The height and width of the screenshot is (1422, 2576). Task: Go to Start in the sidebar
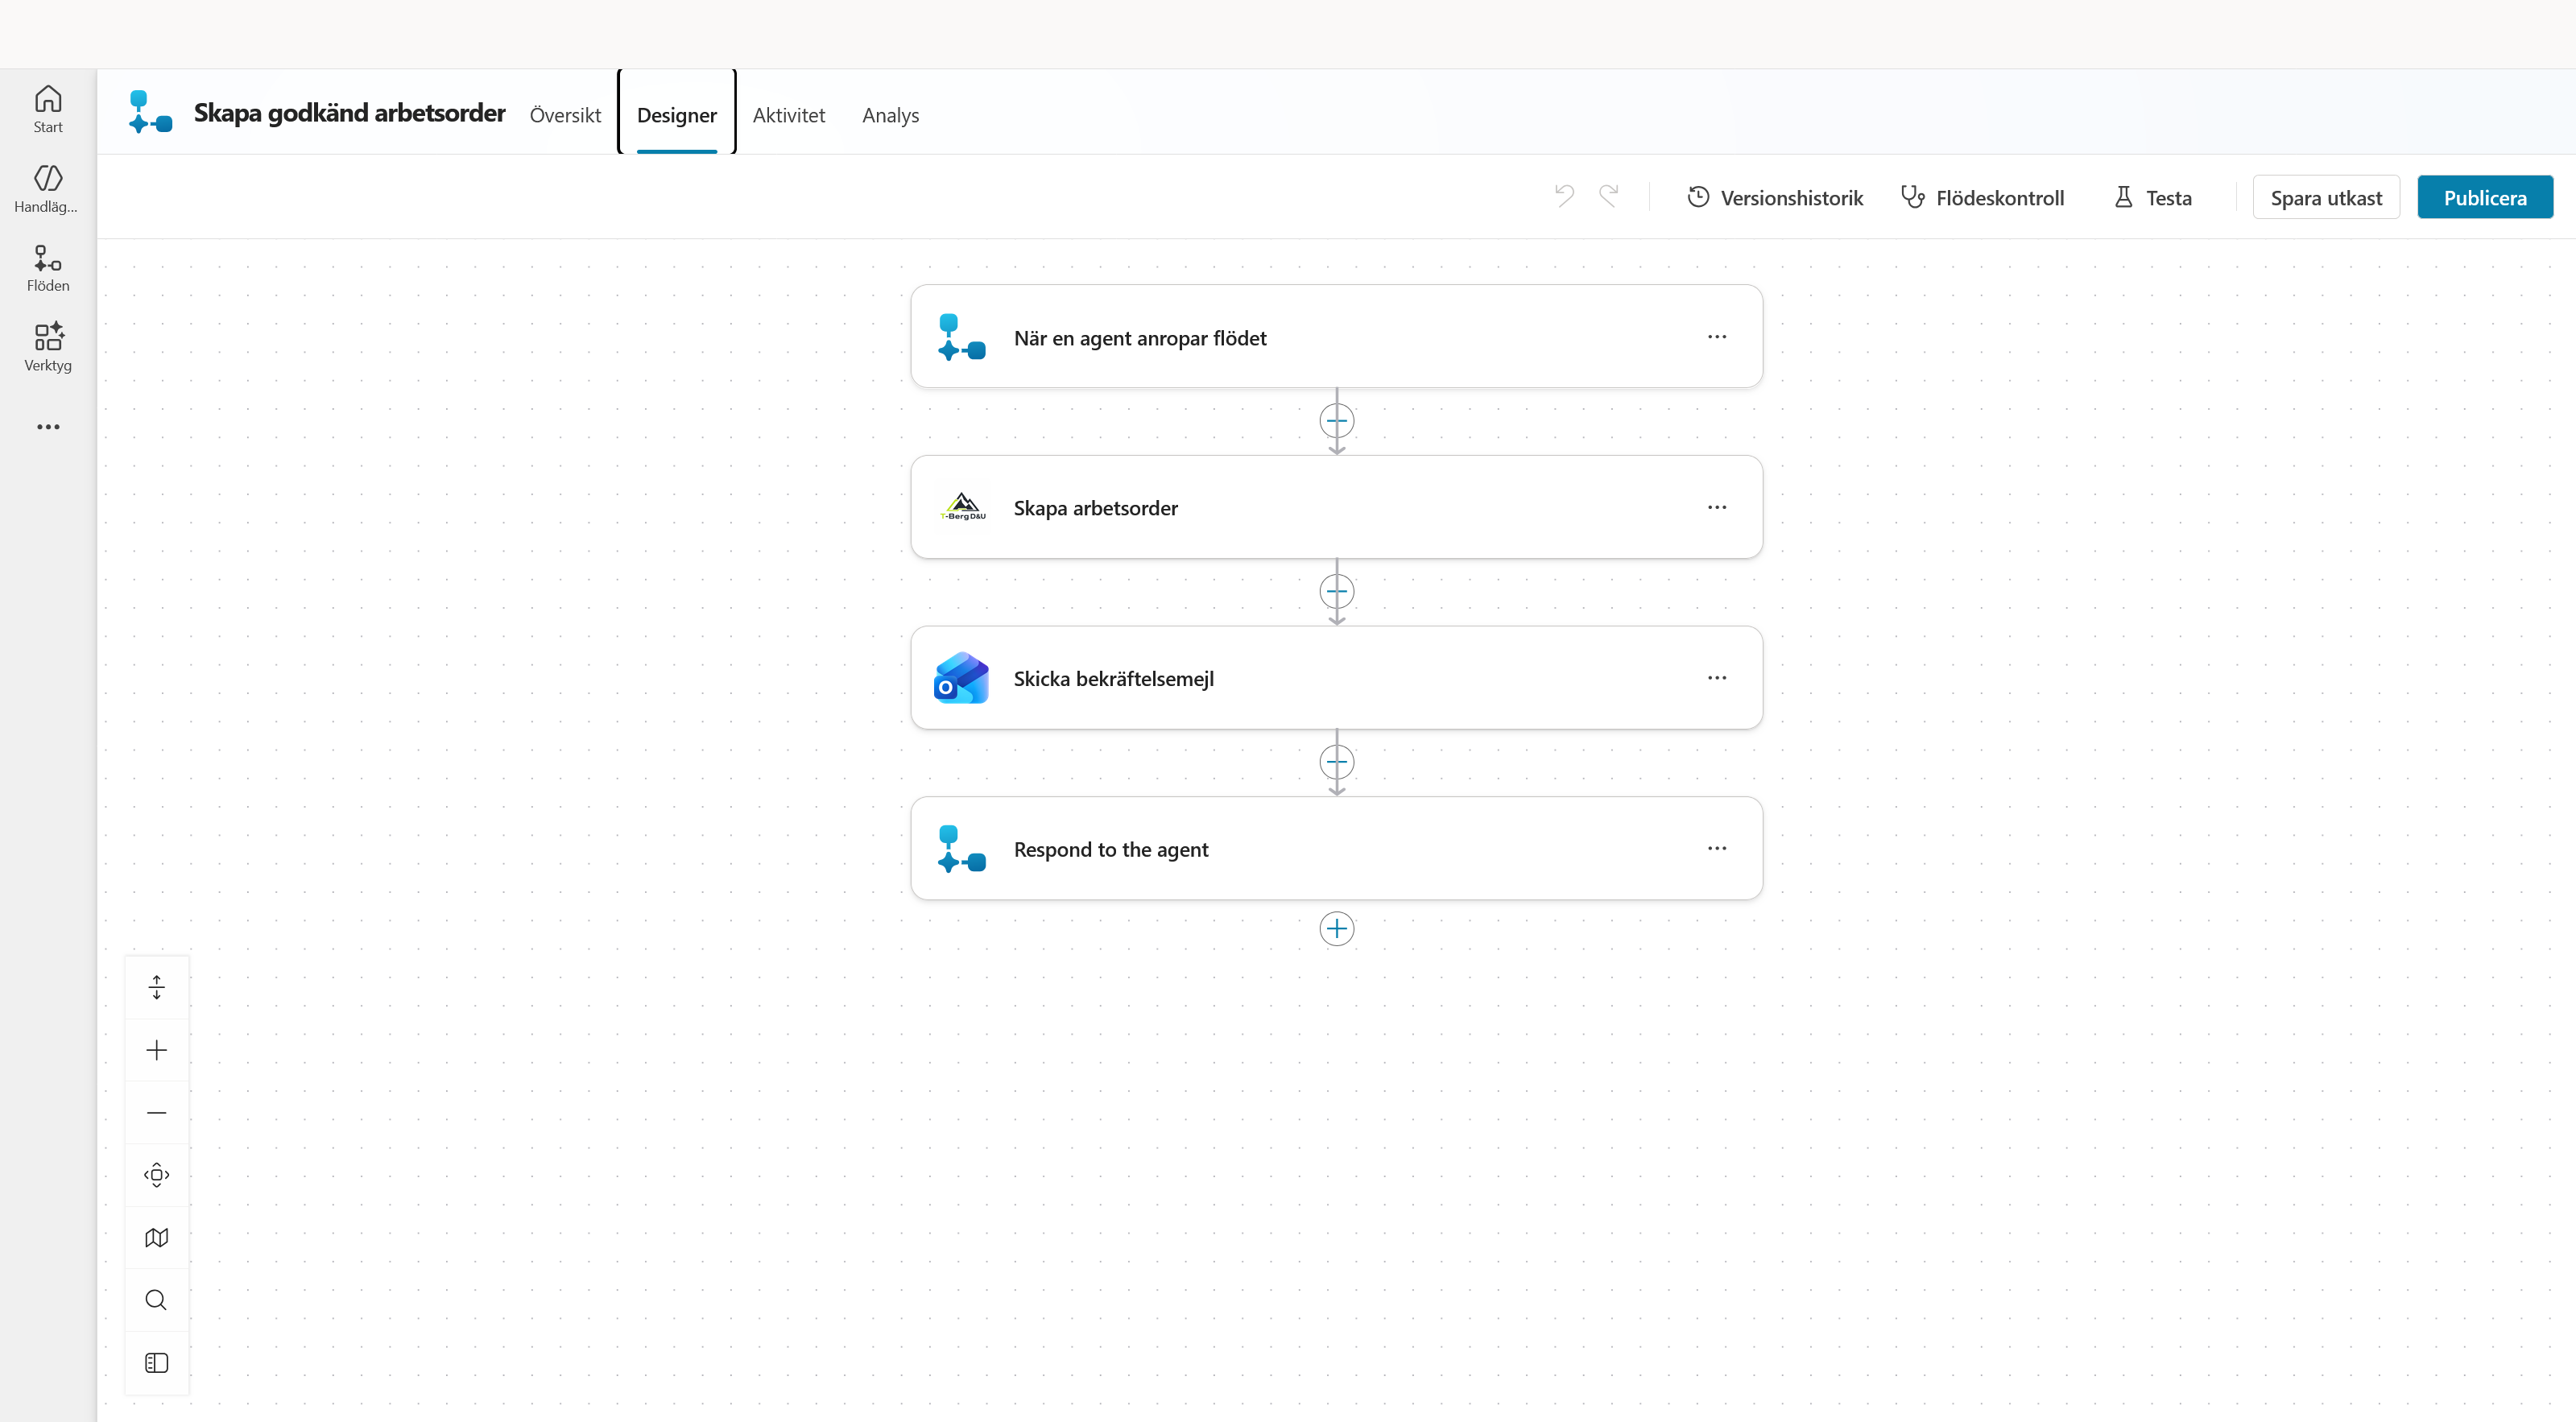[x=48, y=109]
